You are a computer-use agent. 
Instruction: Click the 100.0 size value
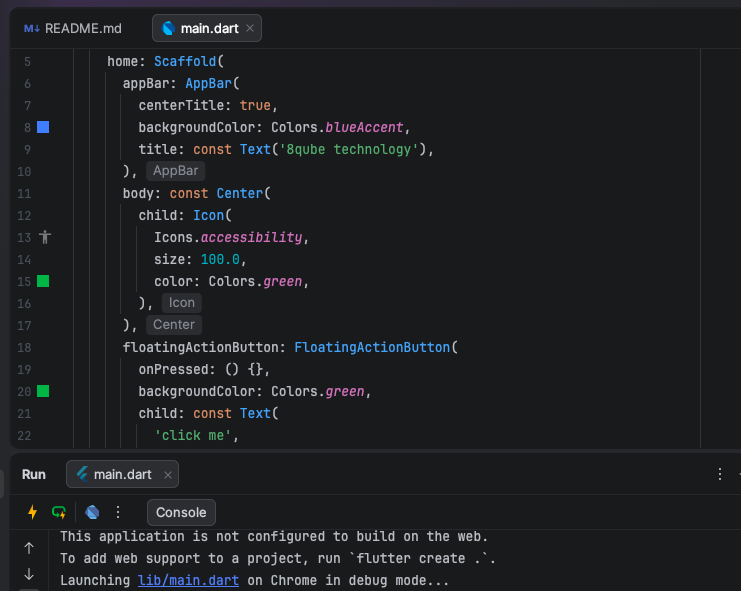click(x=220, y=259)
